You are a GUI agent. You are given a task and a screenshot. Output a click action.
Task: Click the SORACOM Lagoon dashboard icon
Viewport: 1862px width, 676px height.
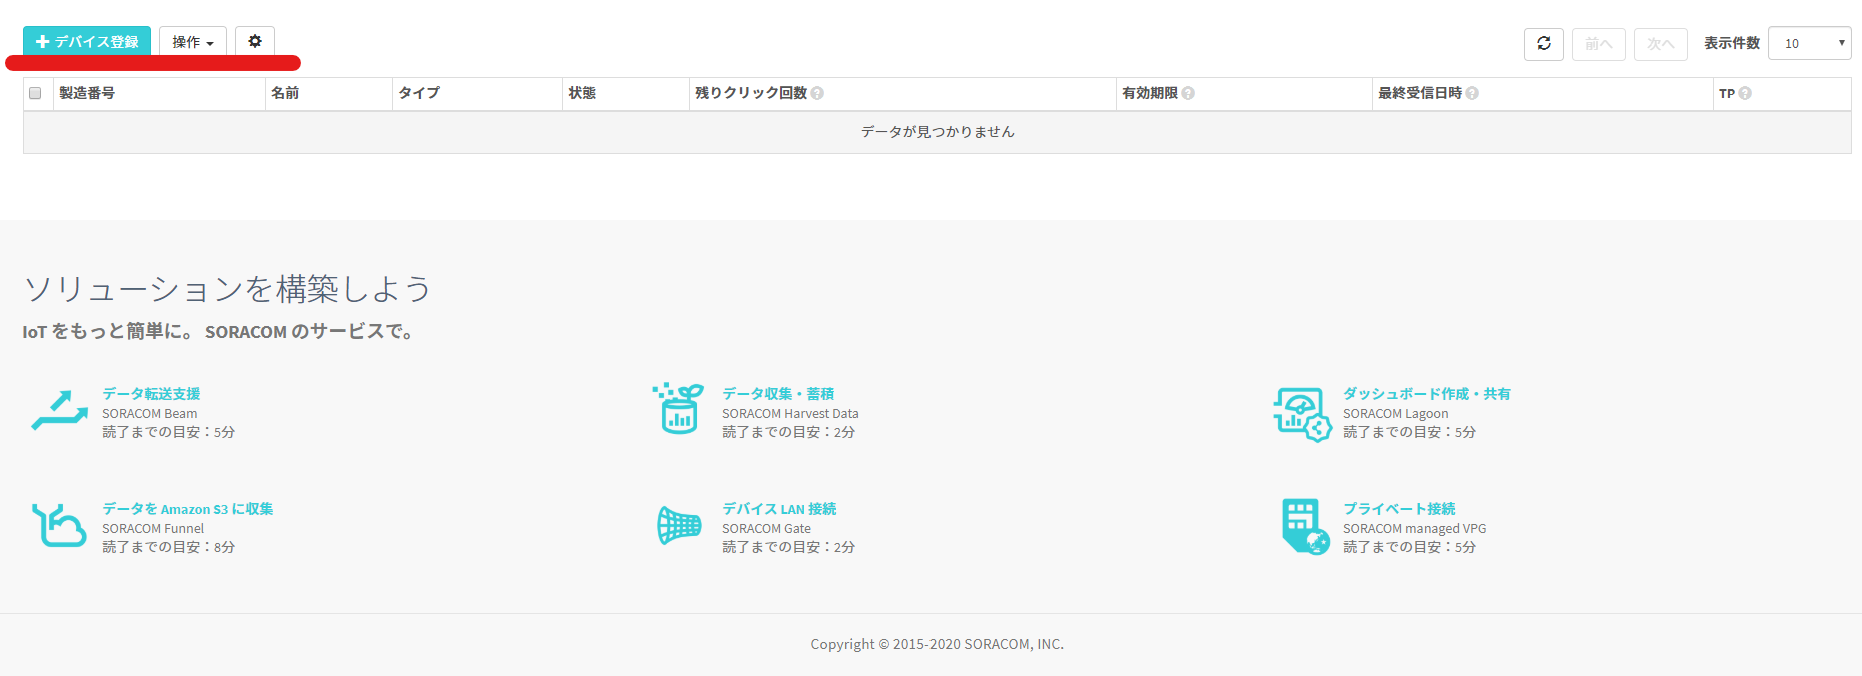coord(1302,415)
